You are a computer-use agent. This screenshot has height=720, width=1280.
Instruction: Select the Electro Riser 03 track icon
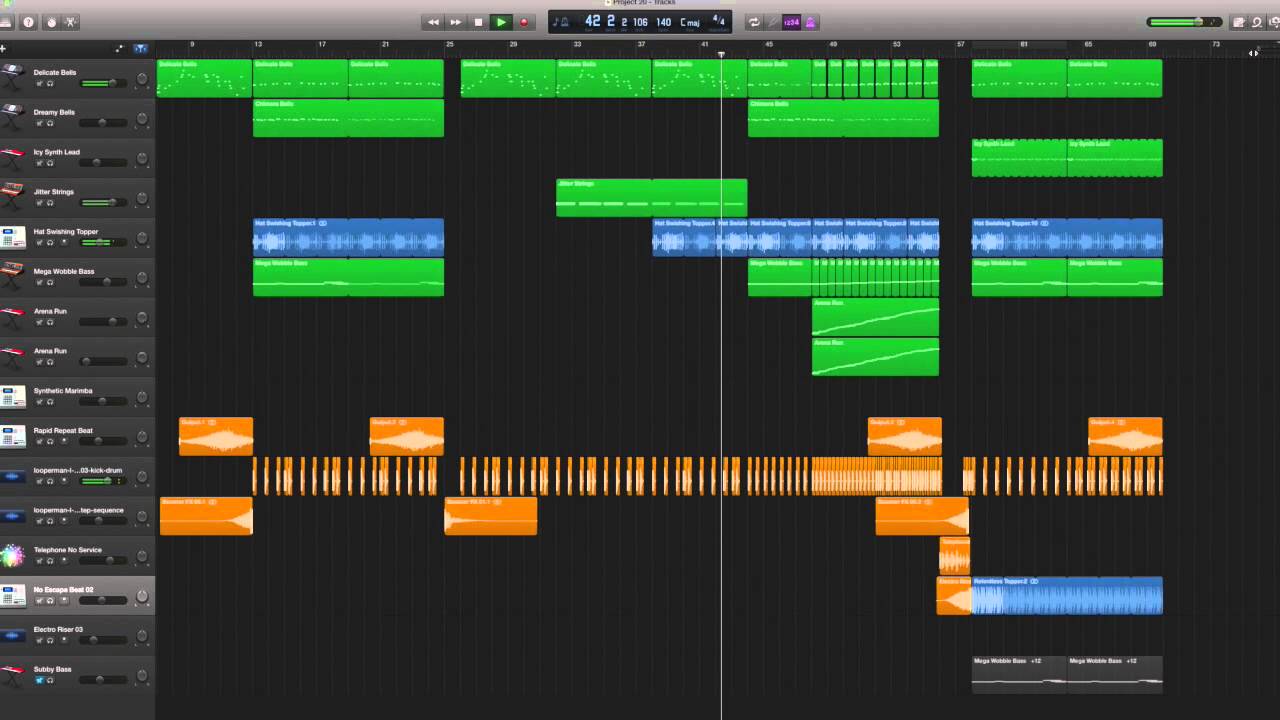pos(12,636)
